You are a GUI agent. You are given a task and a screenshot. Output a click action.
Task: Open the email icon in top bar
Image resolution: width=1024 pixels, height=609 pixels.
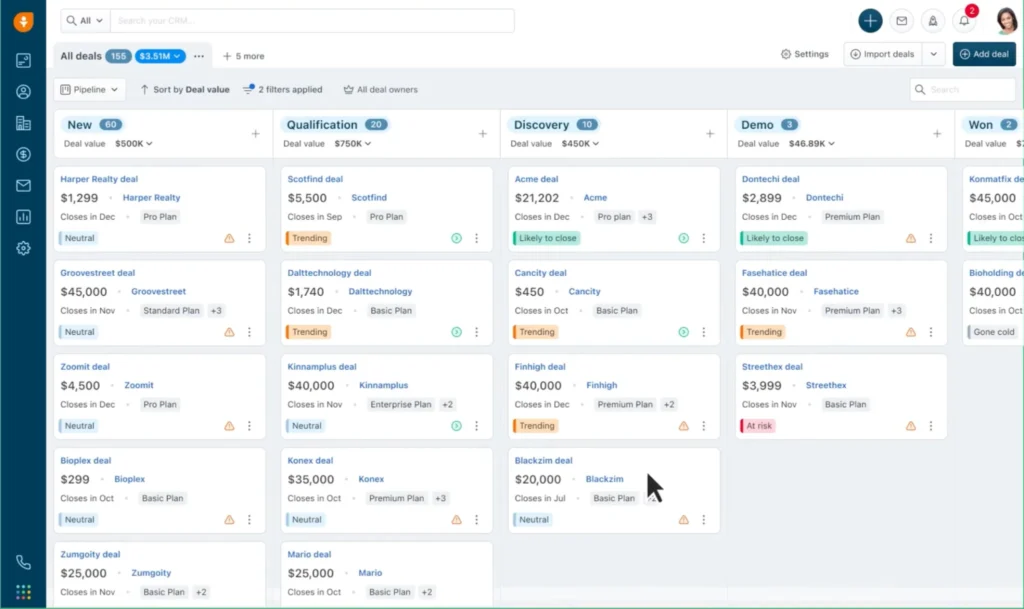tap(901, 21)
